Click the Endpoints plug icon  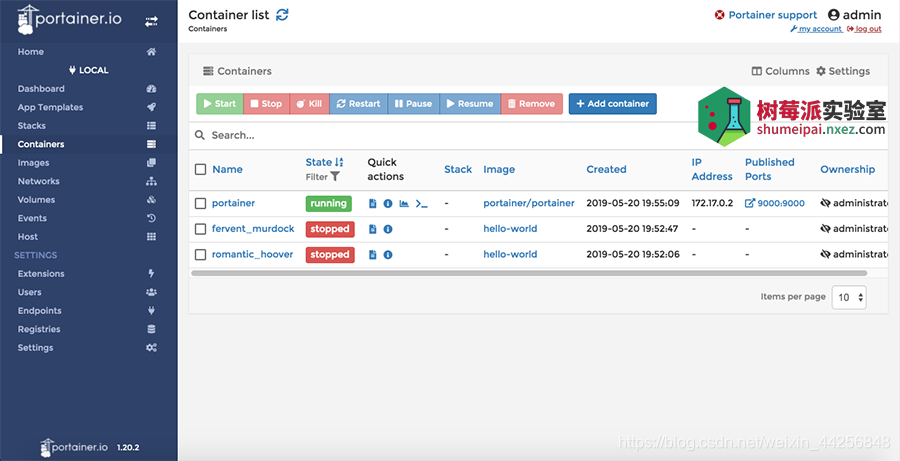(x=152, y=311)
